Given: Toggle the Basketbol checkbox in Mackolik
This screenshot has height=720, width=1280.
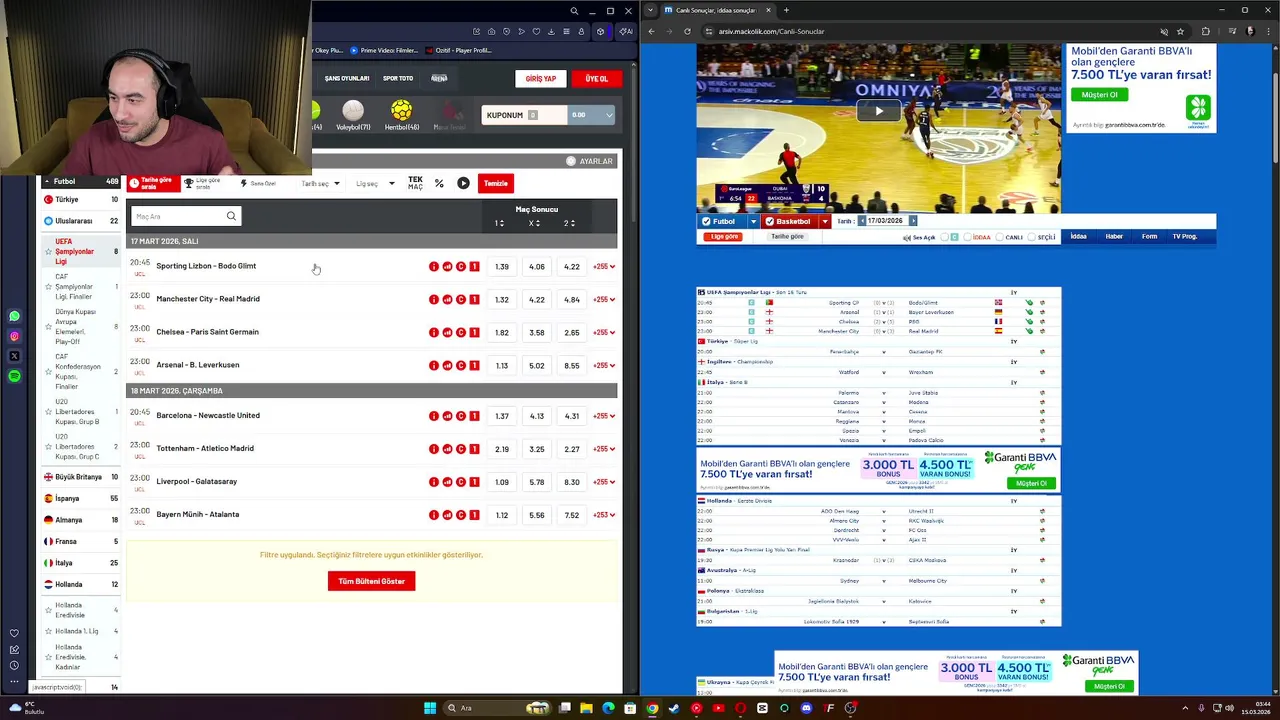Looking at the screenshot, I should pyautogui.click(x=770, y=221).
